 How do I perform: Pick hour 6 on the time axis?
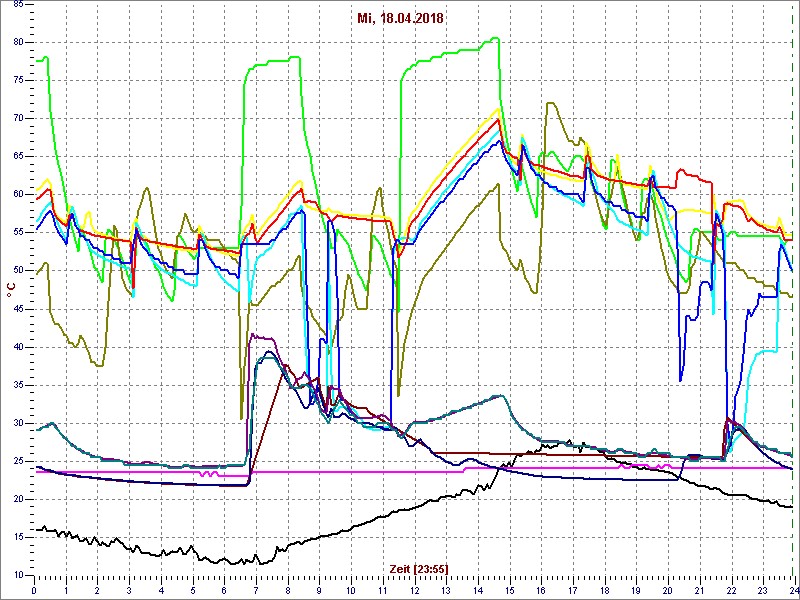pyautogui.click(x=224, y=591)
